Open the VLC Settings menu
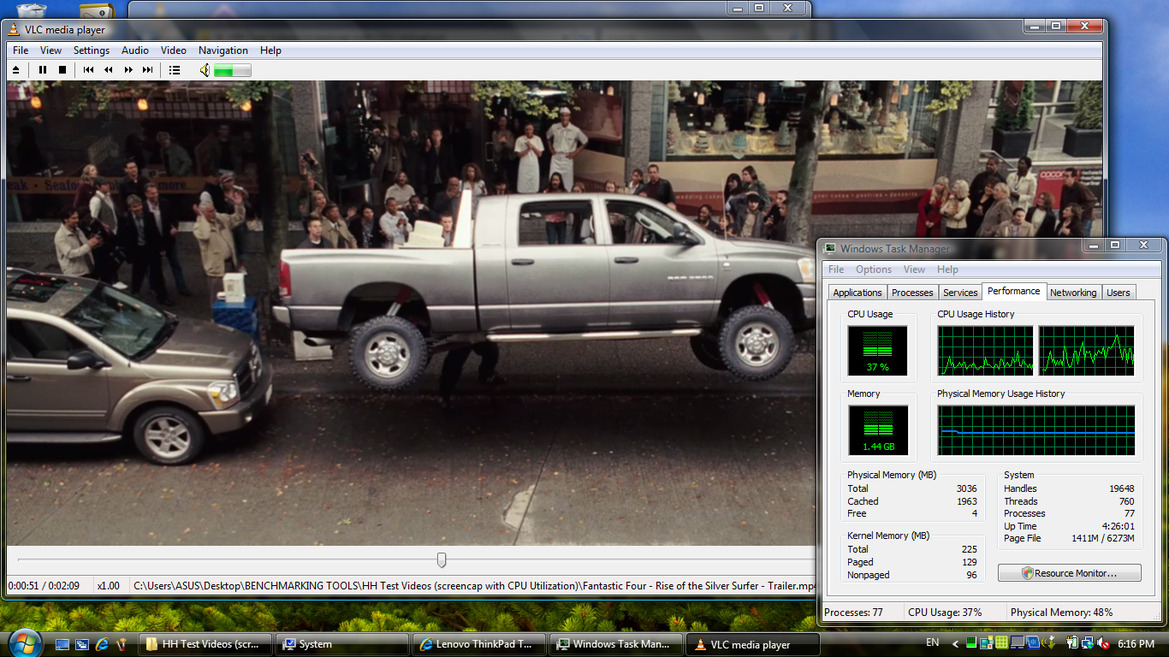The width and height of the screenshot is (1169, 657). [91, 51]
